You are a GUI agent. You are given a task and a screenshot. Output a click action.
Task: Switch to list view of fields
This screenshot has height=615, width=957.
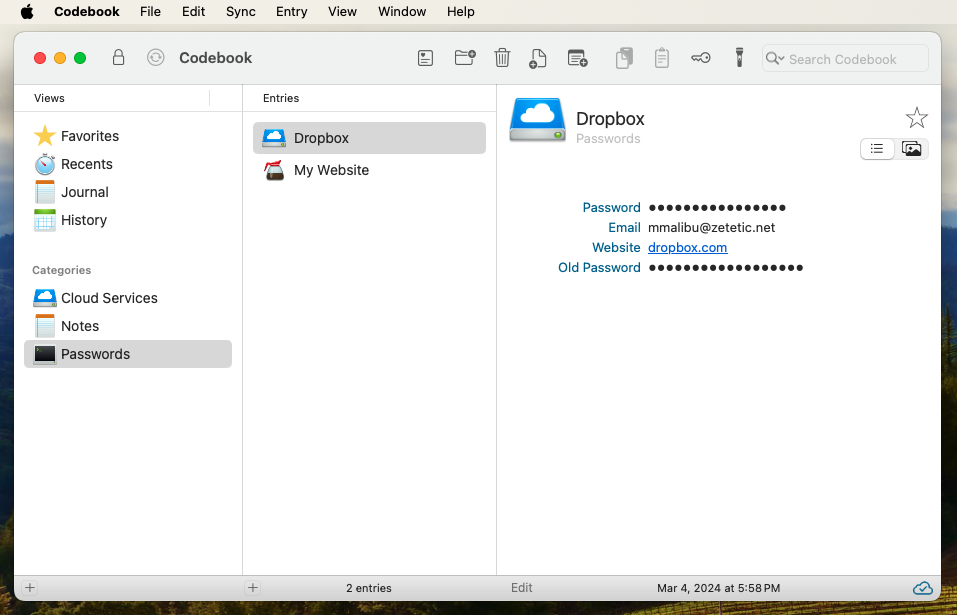877,148
